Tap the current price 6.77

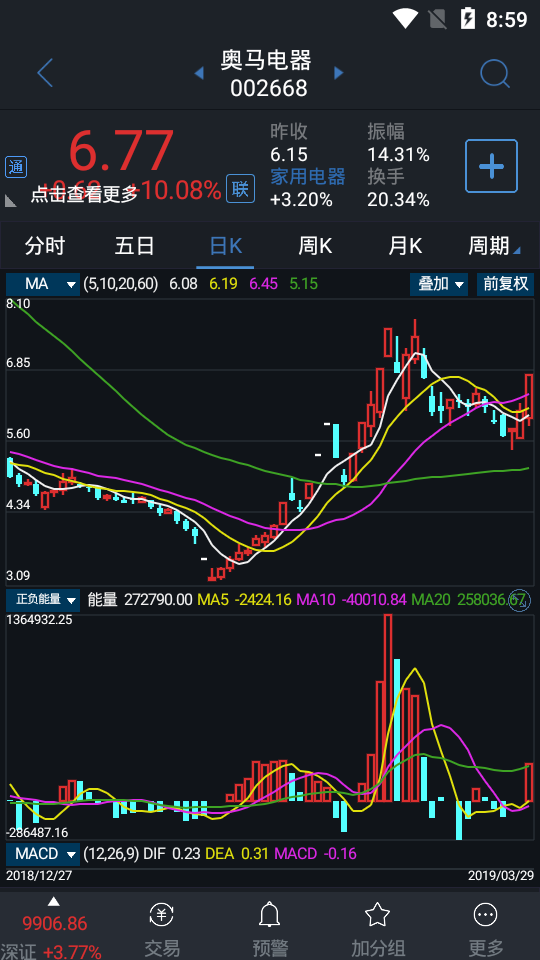pos(121,150)
